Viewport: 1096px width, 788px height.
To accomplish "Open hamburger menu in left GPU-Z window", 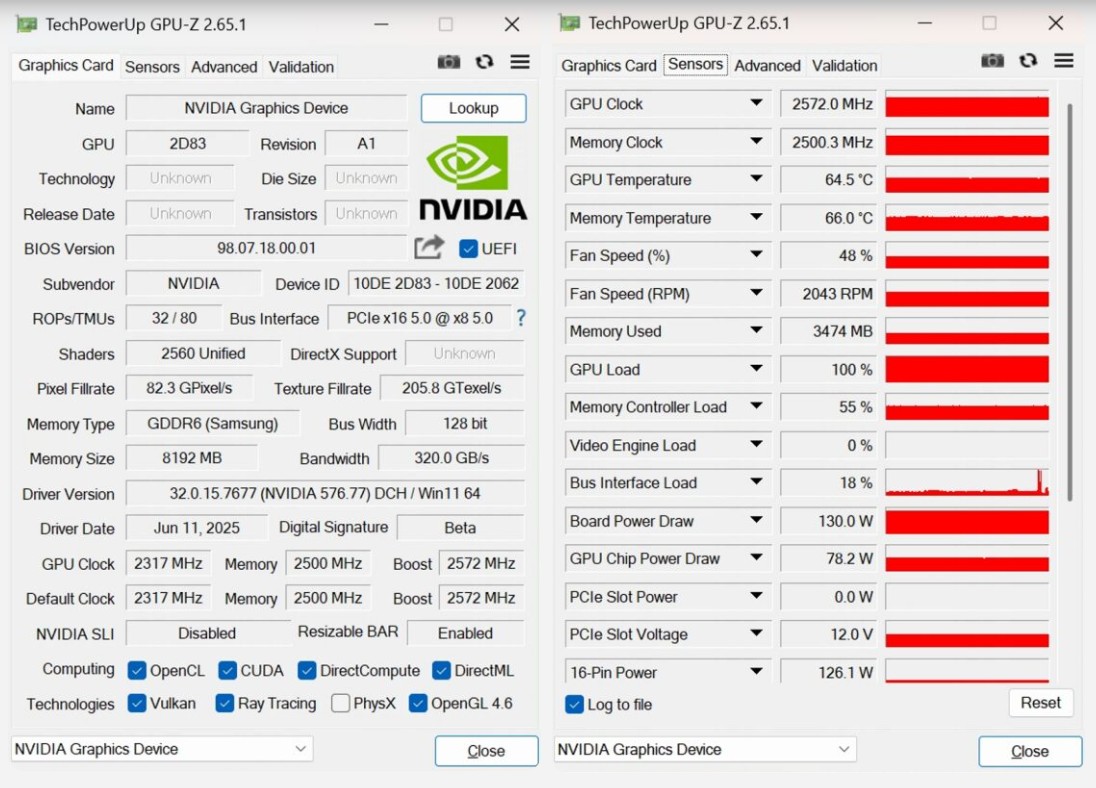I will click(519, 62).
